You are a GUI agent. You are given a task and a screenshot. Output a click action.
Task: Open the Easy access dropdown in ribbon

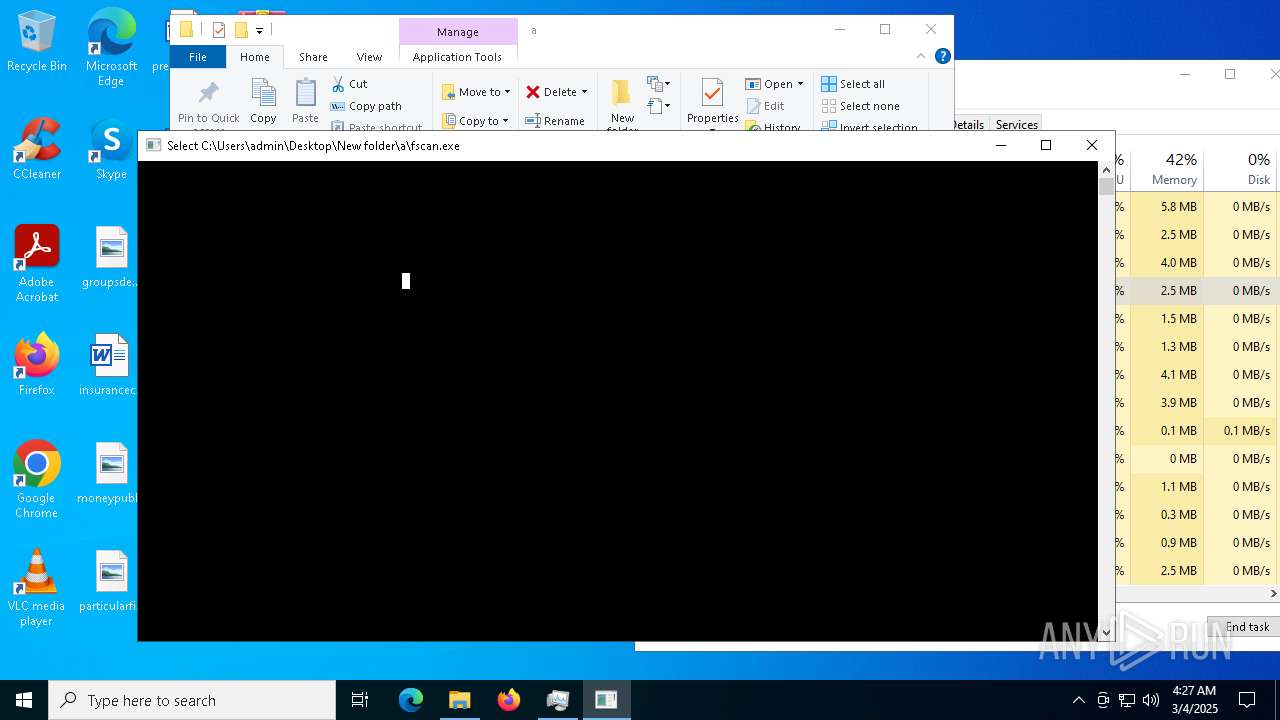click(x=658, y=105)
